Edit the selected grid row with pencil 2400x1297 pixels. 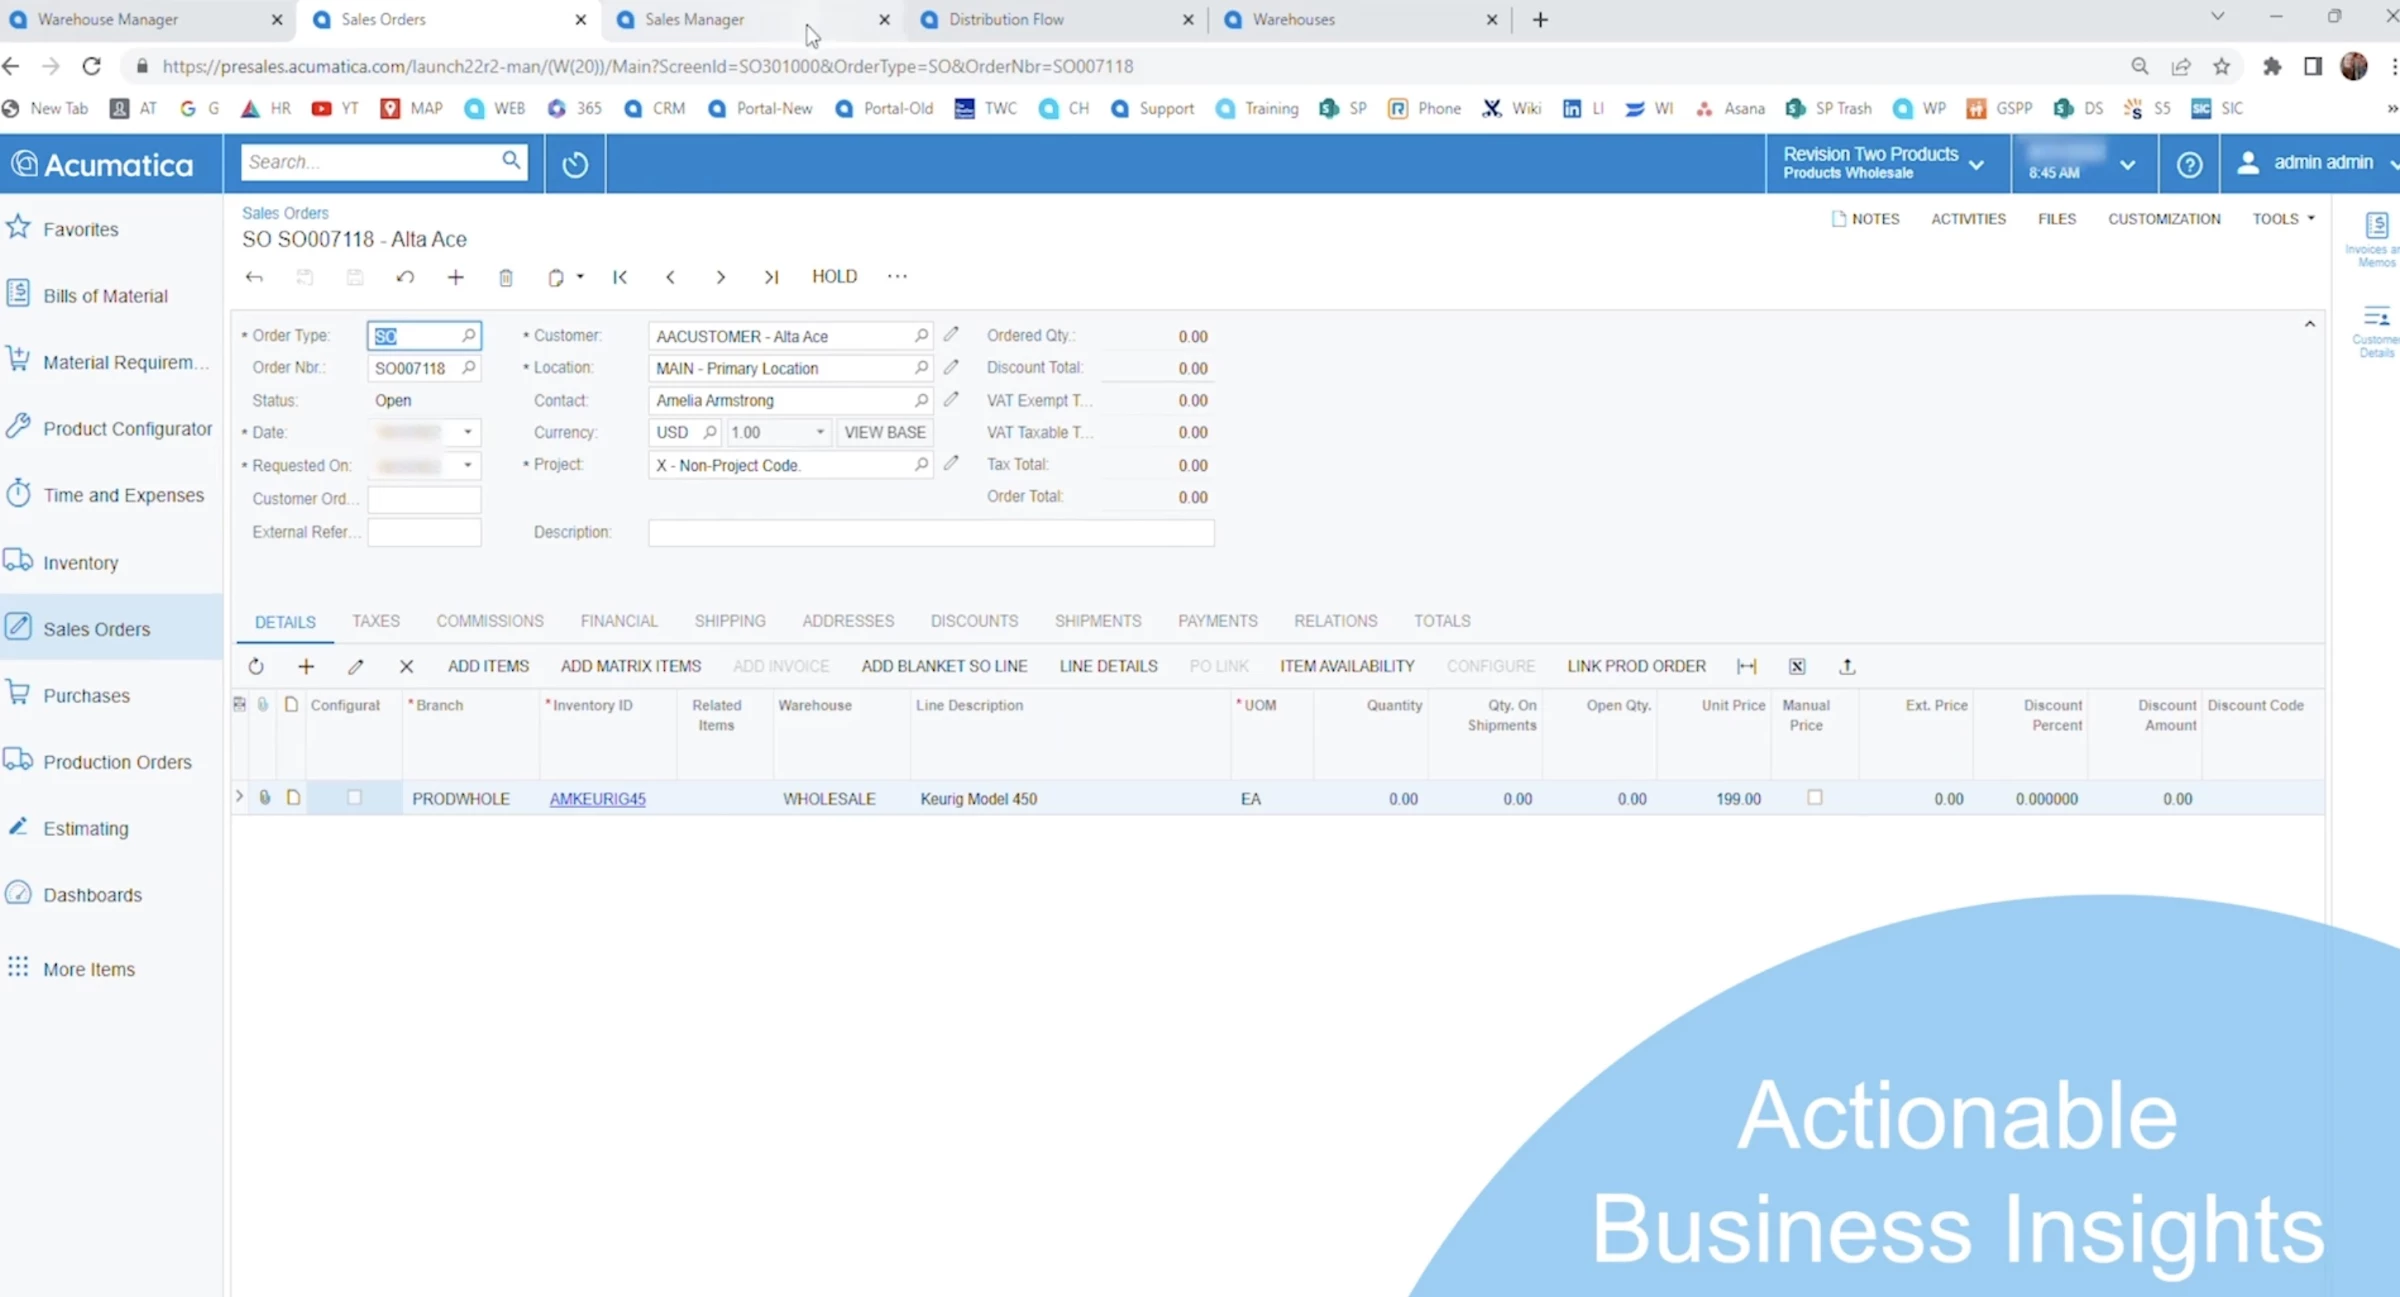tap(356, 666)
